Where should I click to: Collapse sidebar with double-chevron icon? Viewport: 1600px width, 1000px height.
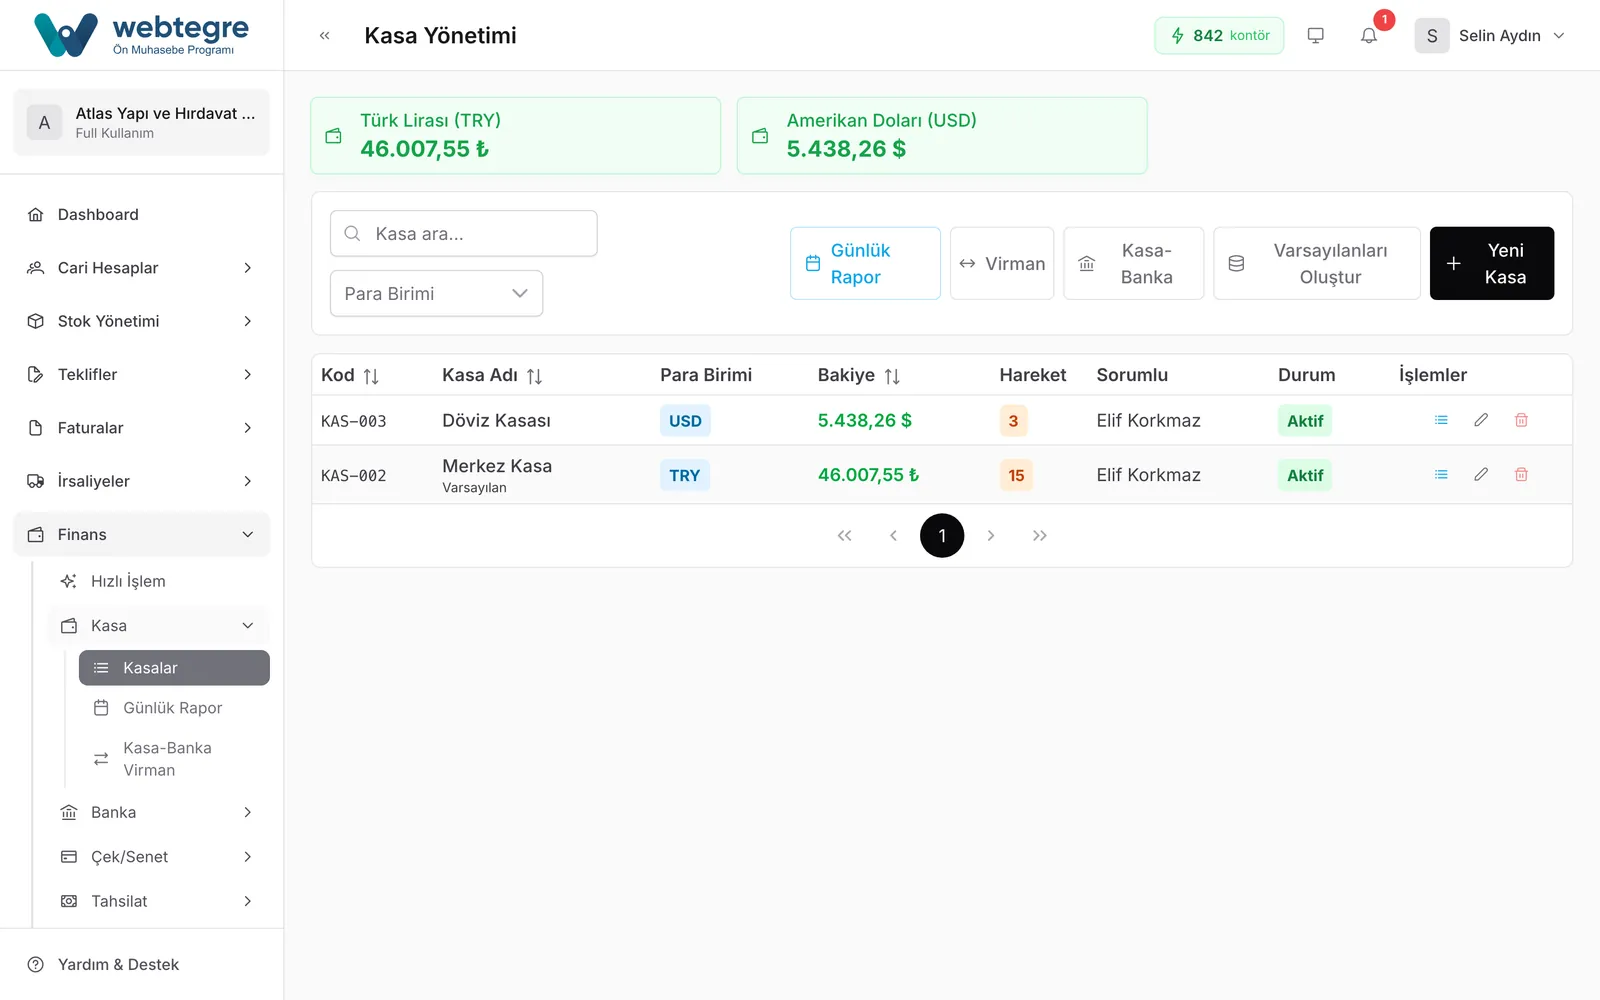point(324,35)
